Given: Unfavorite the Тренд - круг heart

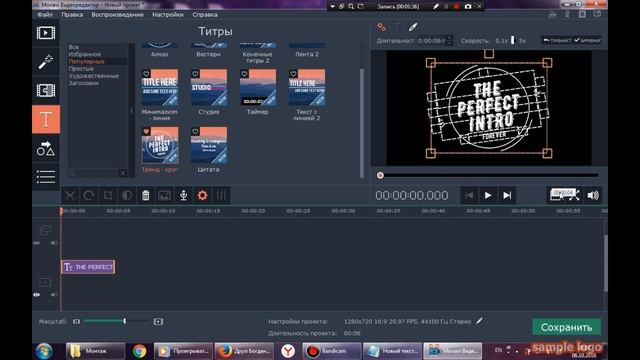Looking at the screenshot, I should 146,131.
